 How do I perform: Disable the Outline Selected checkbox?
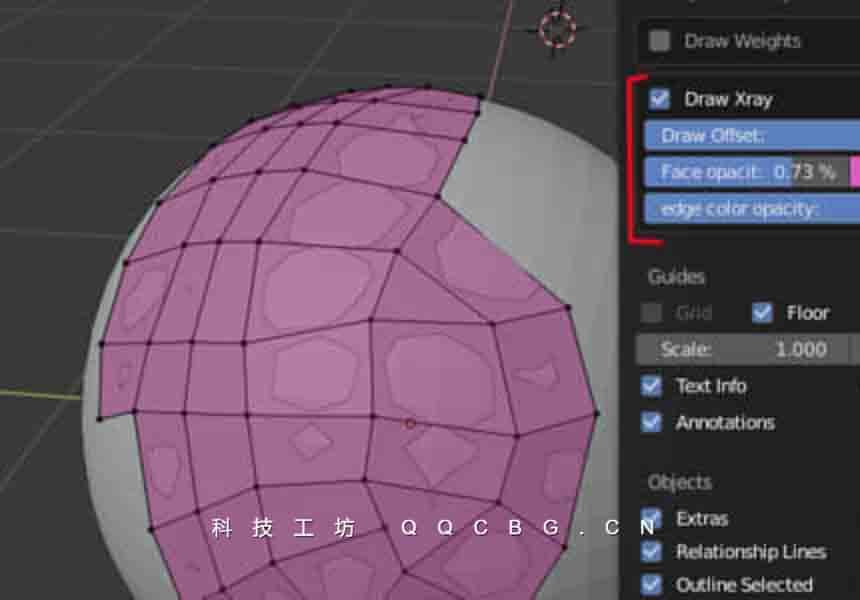(x=652, y=584)
